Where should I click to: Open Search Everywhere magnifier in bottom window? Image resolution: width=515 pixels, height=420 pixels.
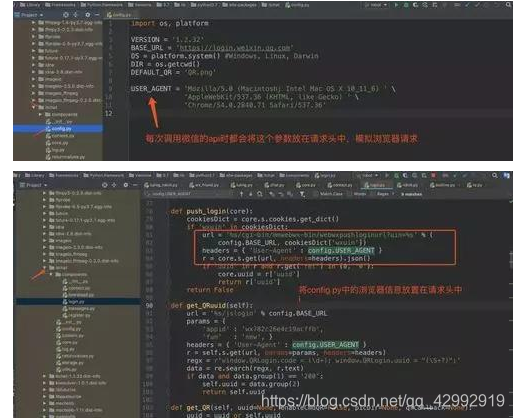click(495, 175)
